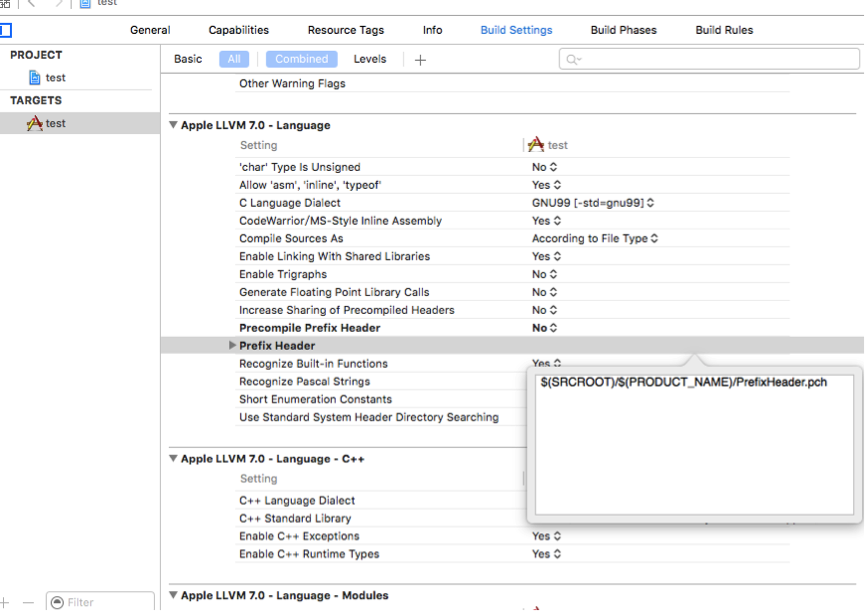
Task: Select the Recognize Pascal Strings setting
Action: [x=304, y=381]
